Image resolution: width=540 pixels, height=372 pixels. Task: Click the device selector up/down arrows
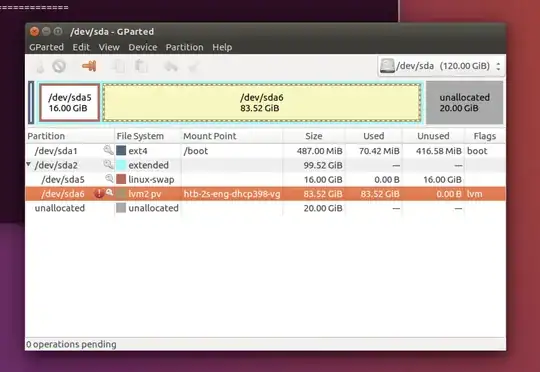pos(498,66)
